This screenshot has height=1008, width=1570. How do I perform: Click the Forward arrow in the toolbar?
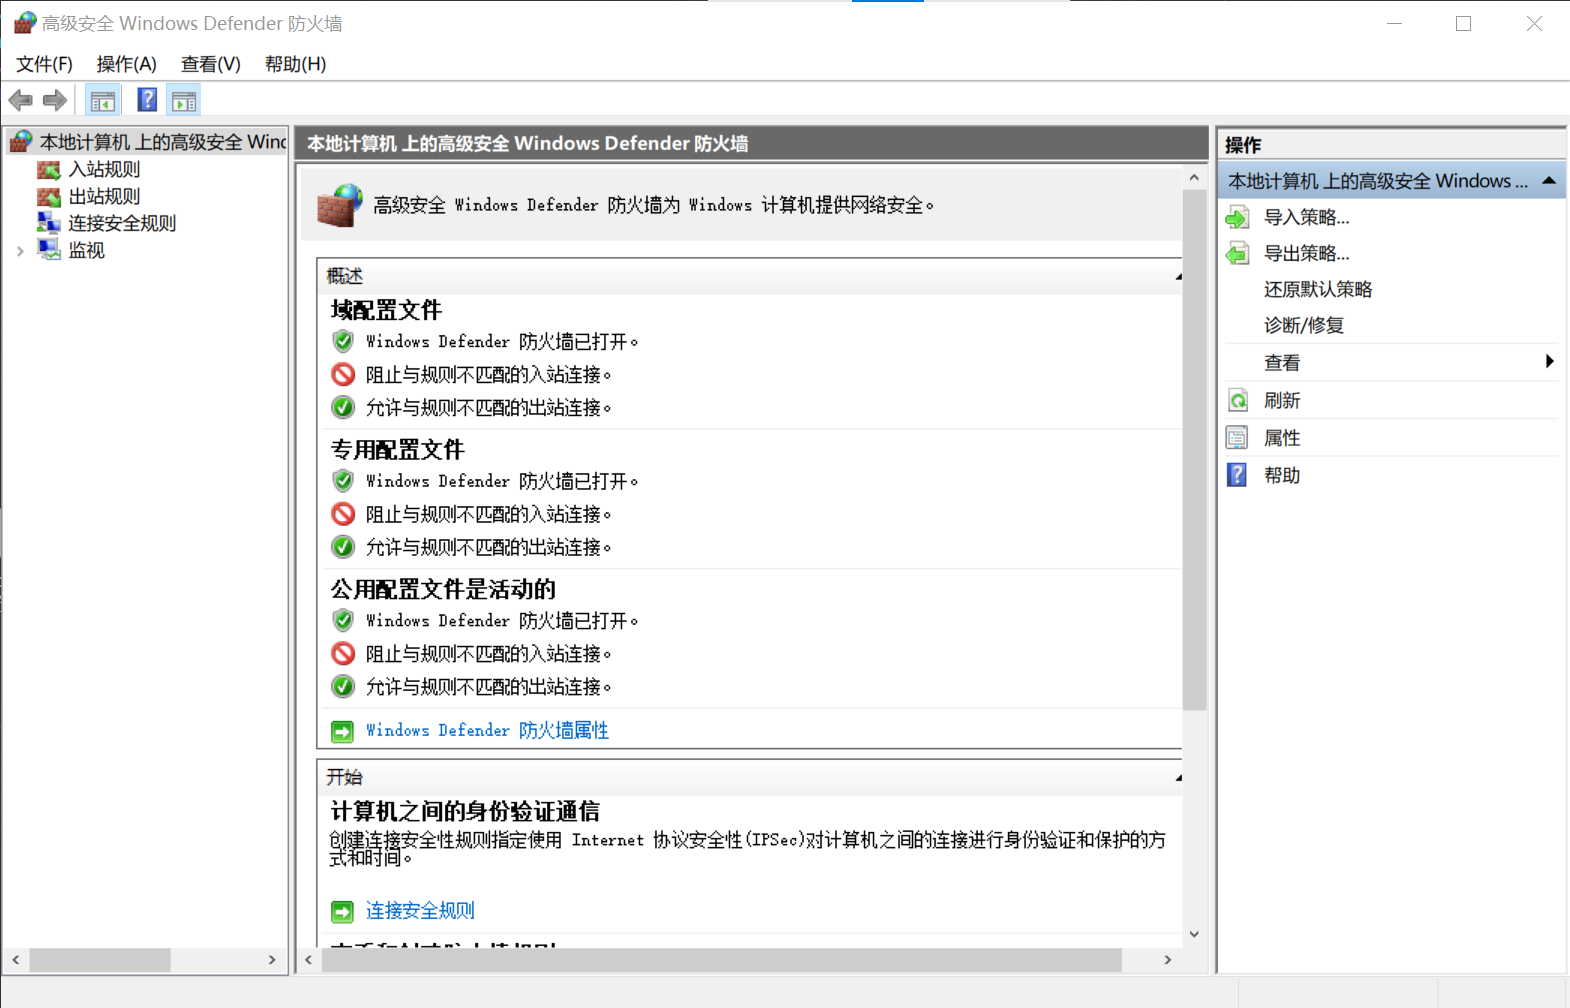[x=55, y=100]
